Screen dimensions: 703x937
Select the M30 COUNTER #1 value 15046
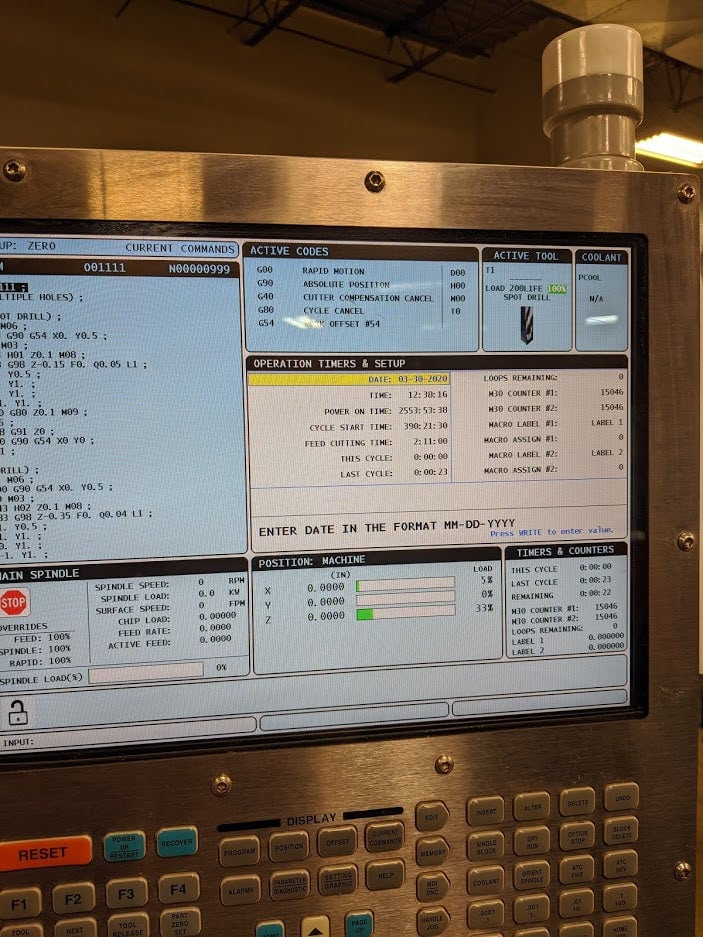(x=612, y=393)
